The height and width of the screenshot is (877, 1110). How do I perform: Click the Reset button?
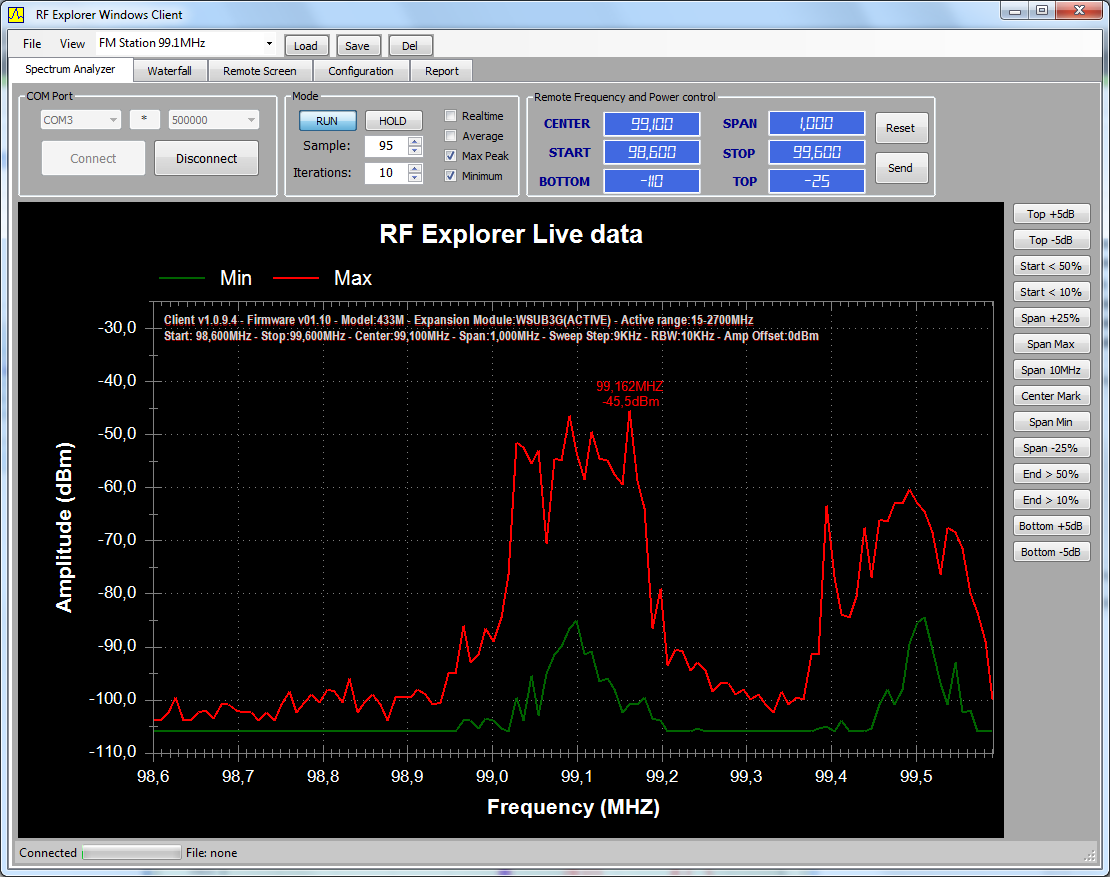pos(901,128)
